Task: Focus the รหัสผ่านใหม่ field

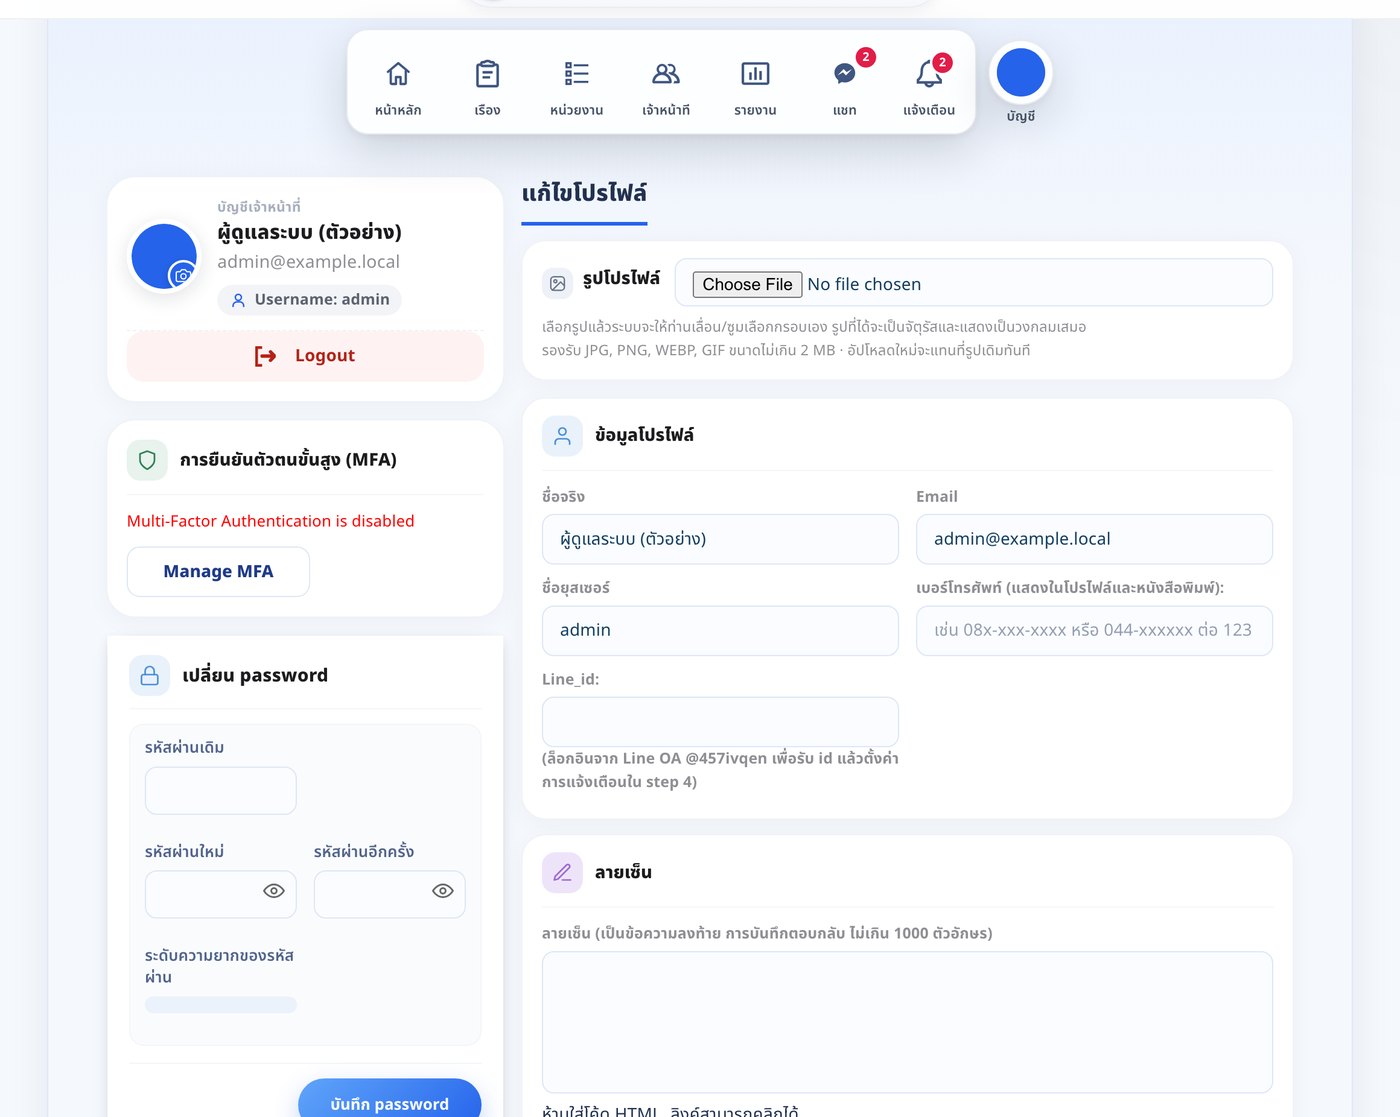Action: 221,894
